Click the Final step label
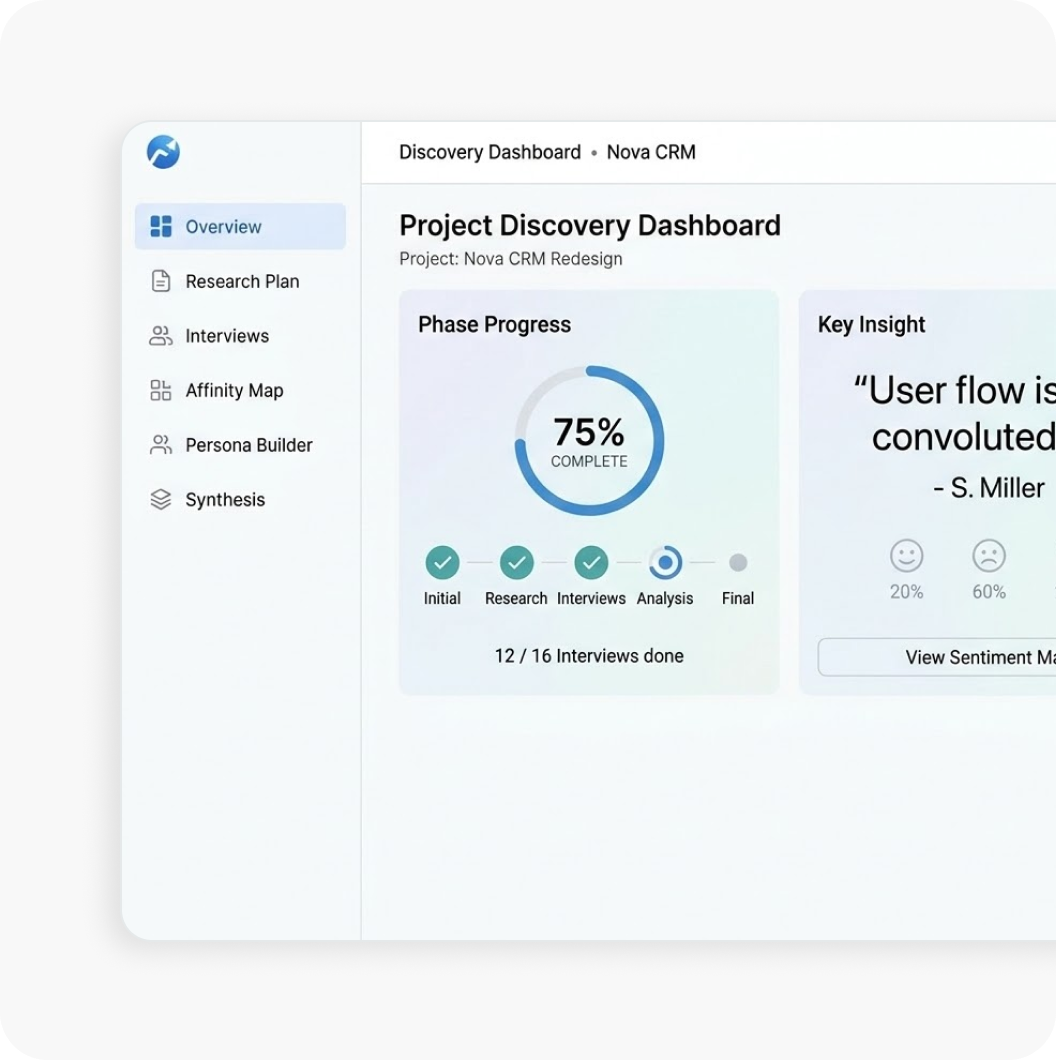 click(x=738, y=598)
